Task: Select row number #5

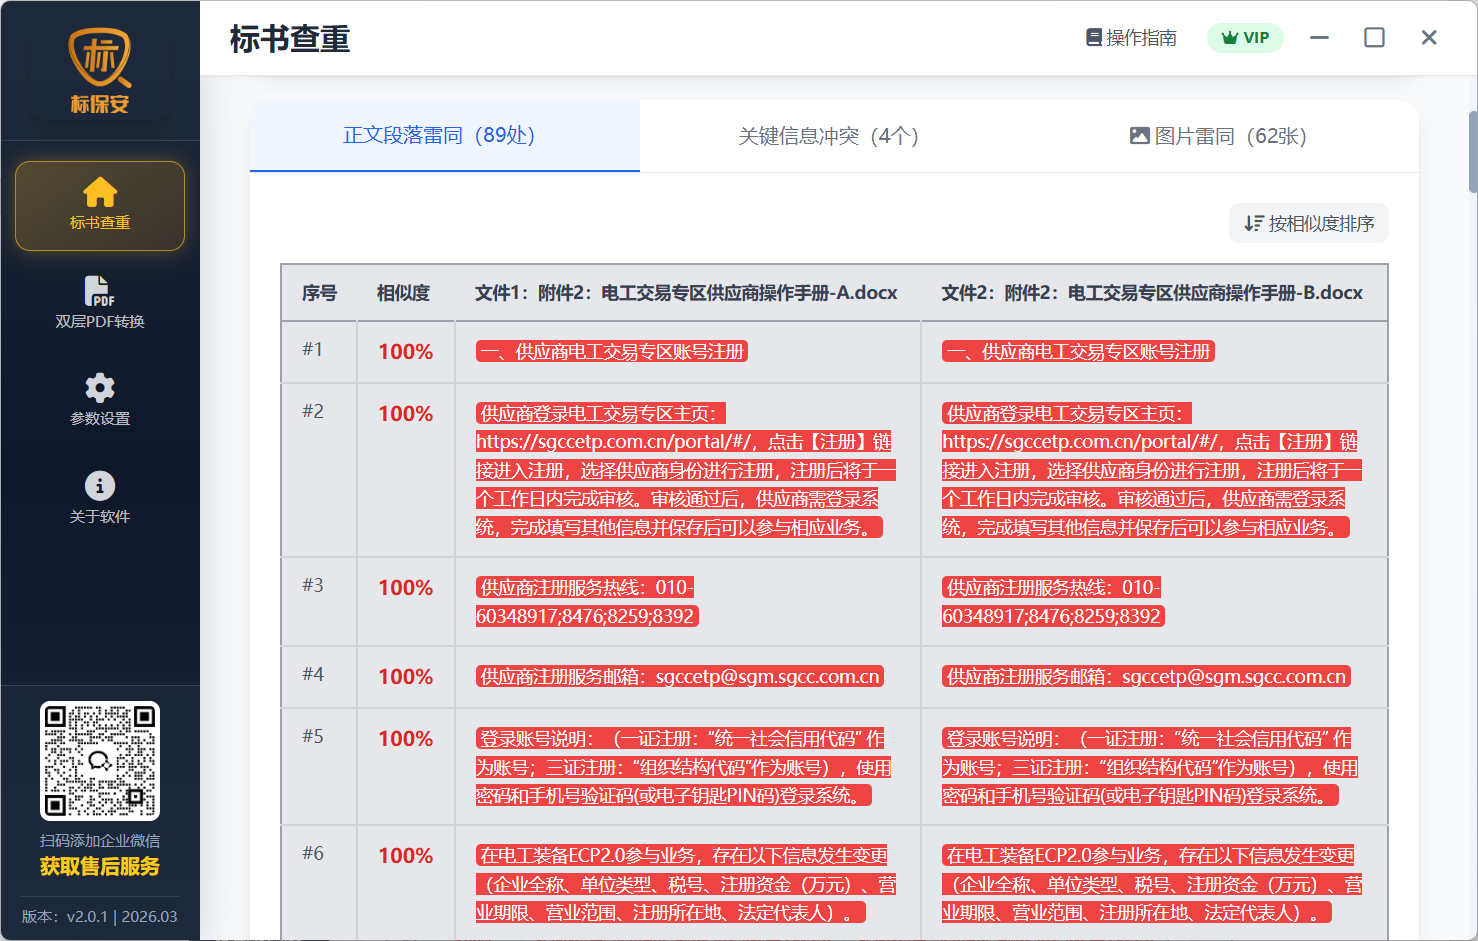Action: (313, 736)
